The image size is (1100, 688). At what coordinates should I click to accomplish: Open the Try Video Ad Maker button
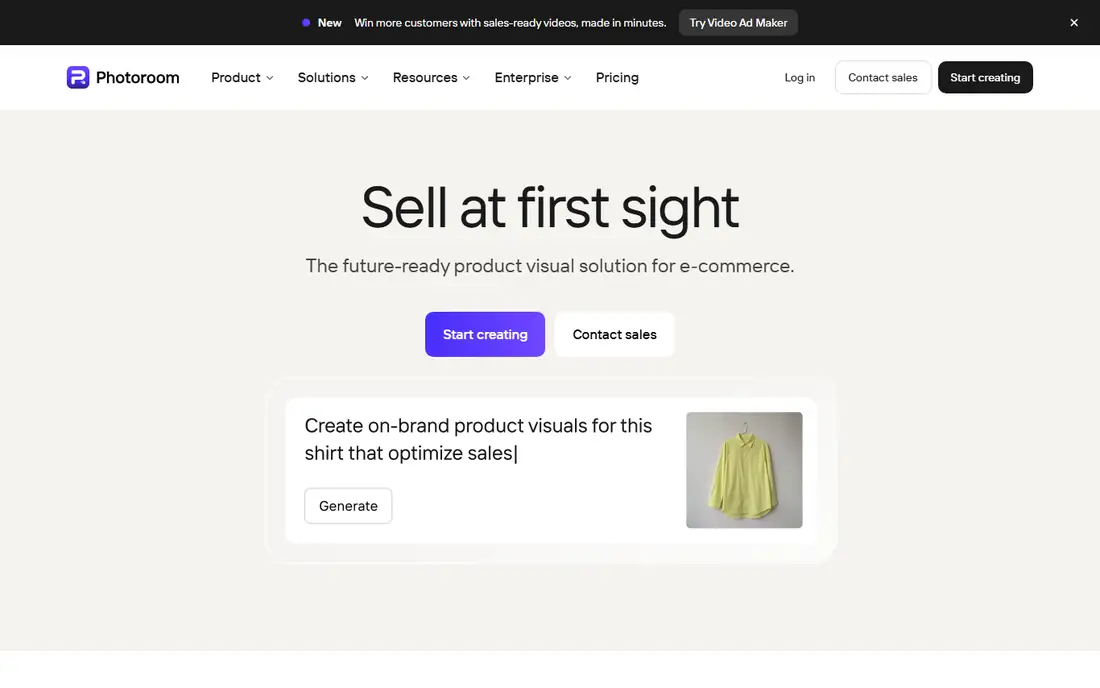point(738,22)
